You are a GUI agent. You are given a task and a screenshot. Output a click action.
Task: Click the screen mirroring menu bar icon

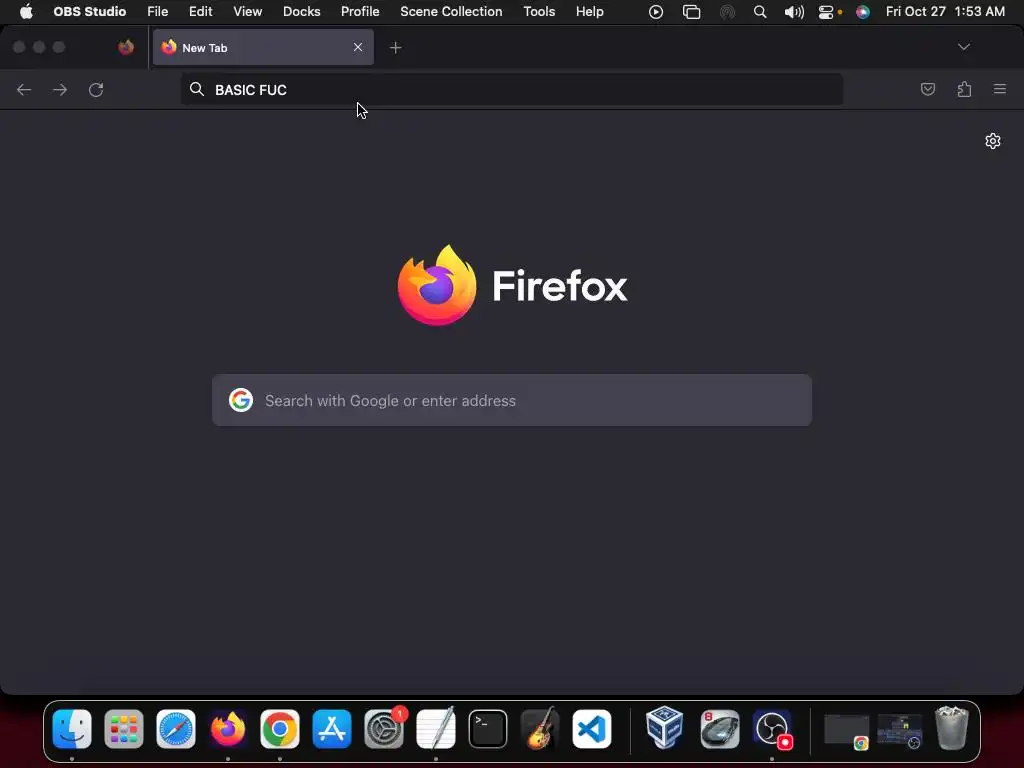tap(691, 12)
